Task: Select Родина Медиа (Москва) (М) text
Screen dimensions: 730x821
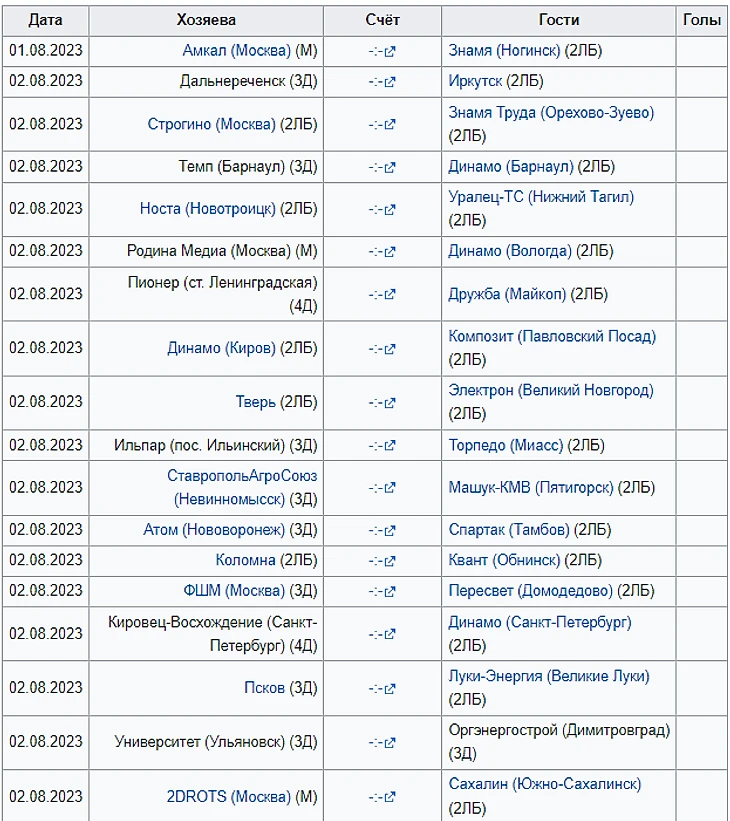Action: [223, 251]
